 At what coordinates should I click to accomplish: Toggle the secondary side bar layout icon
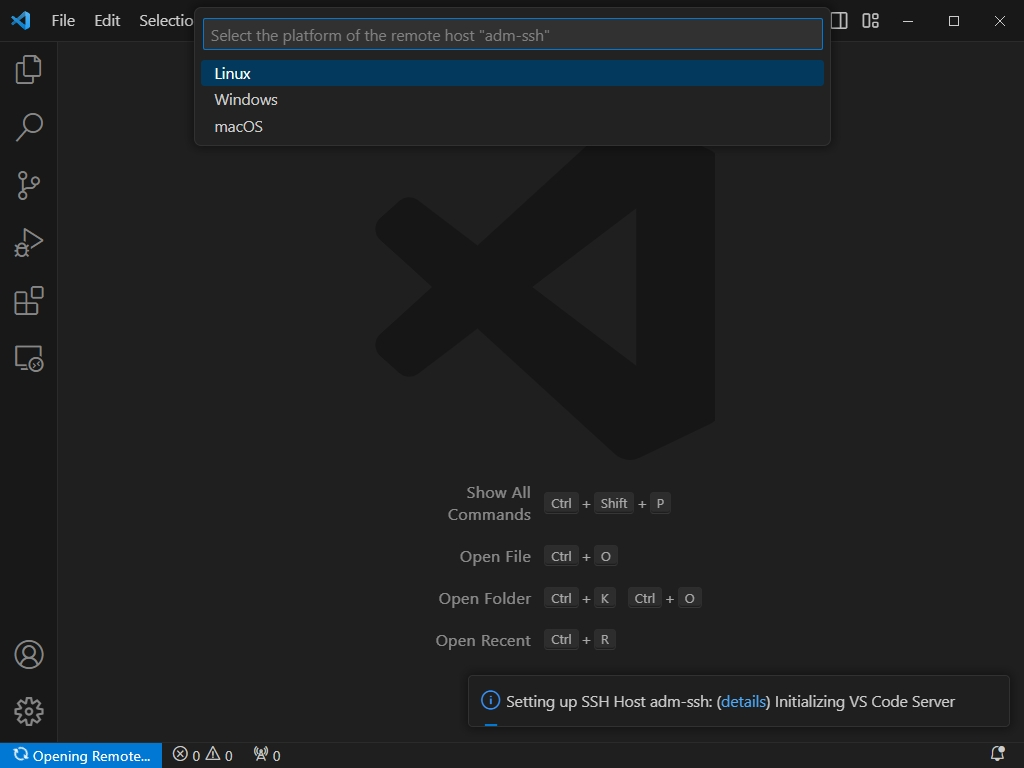[x=839, y=20]
